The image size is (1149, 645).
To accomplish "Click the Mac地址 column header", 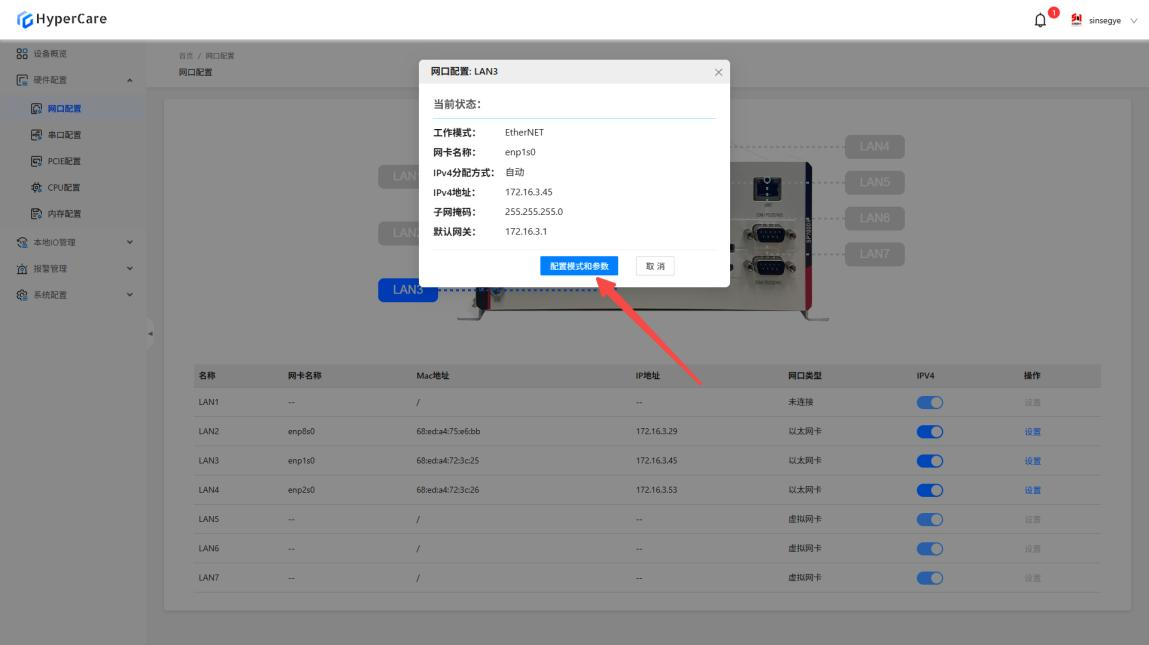I will [432, 376].
